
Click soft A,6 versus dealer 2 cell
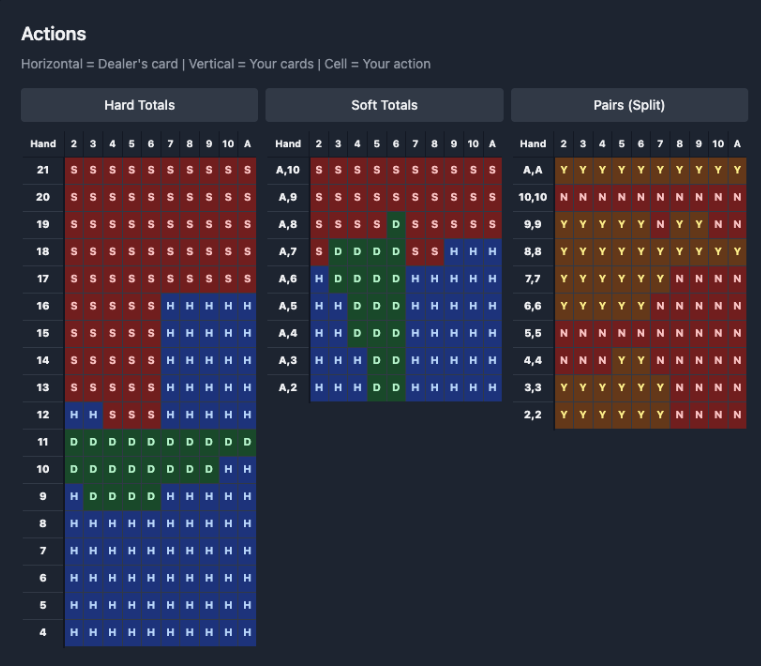(319, 279)
